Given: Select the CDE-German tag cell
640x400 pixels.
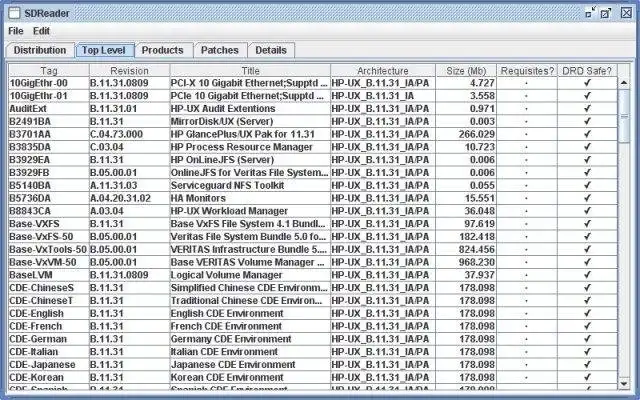Looking at the screenshot, I should pyautogui.click(x=49, y=339).
